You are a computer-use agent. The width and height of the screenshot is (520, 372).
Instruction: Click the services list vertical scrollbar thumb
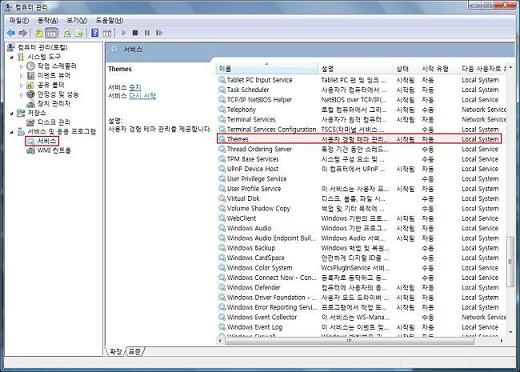(510, 261)
